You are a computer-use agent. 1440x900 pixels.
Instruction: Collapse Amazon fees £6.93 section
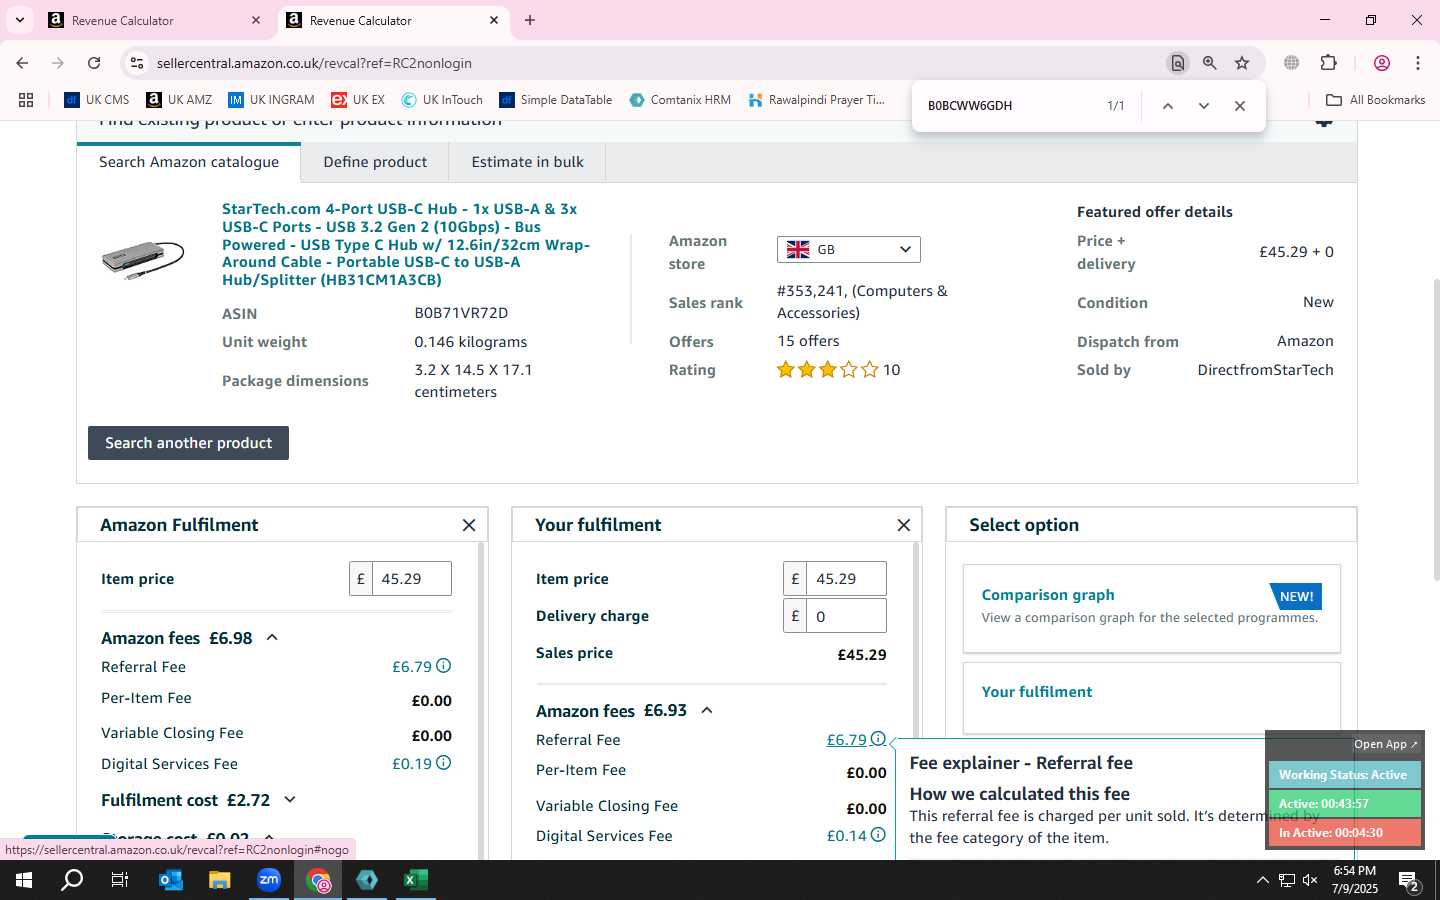click(707, 711)
